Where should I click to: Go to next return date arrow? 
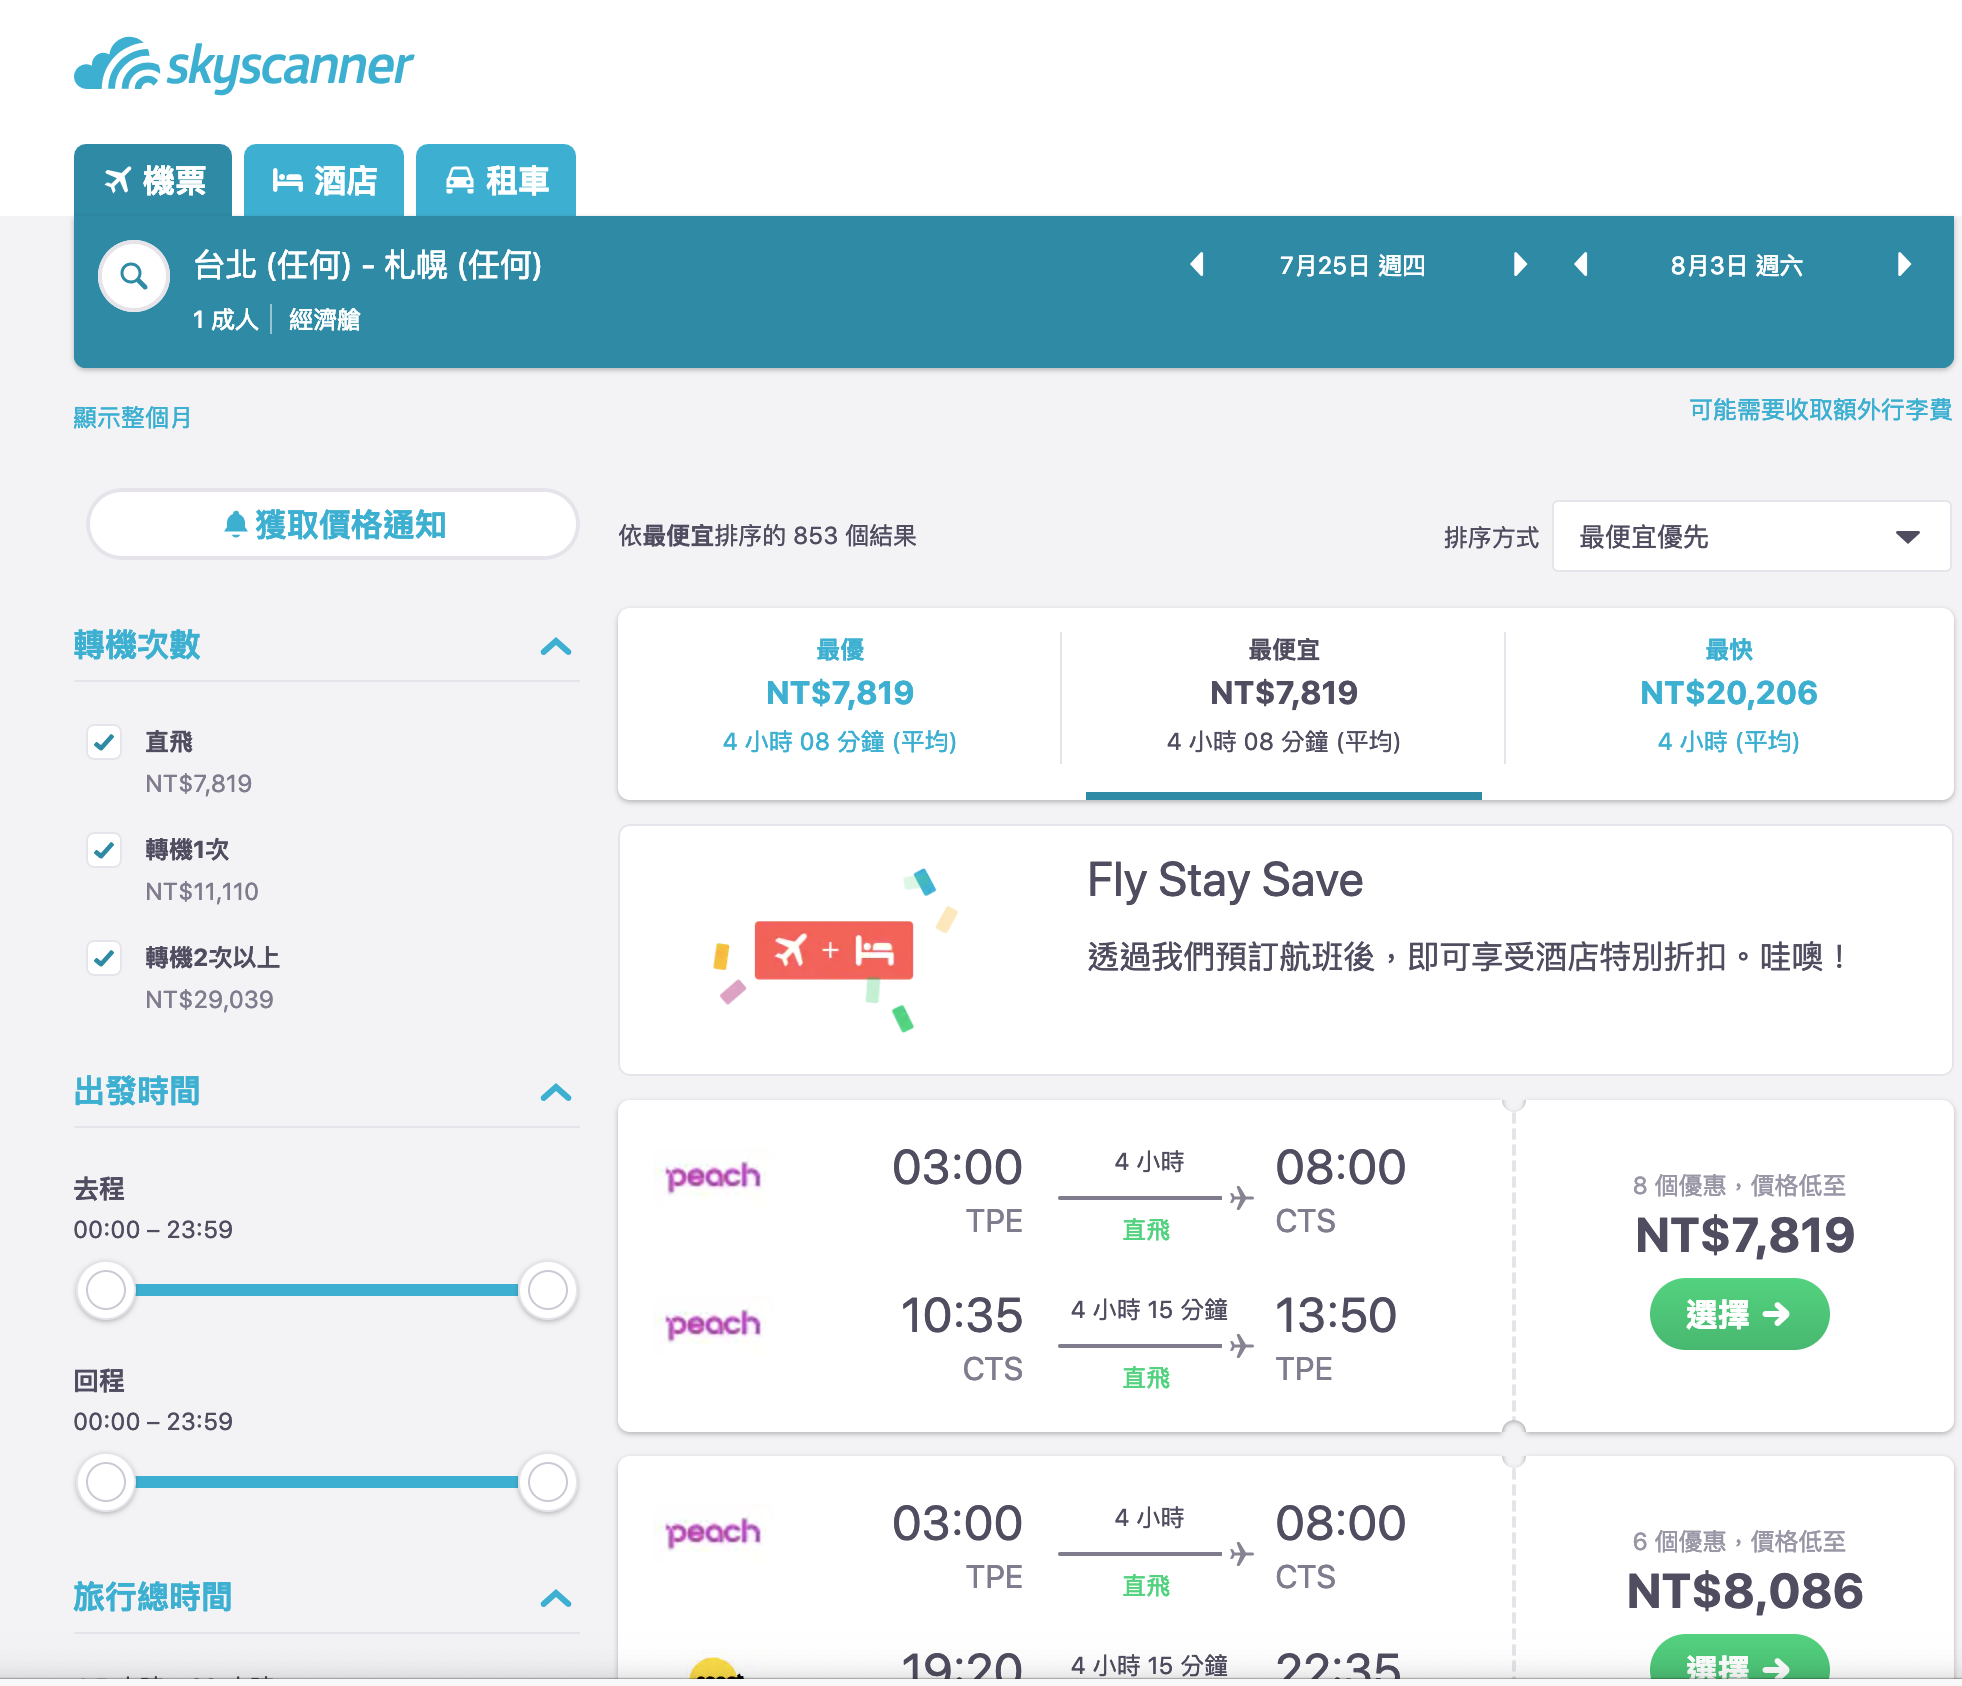click(x=1903, y=265)
